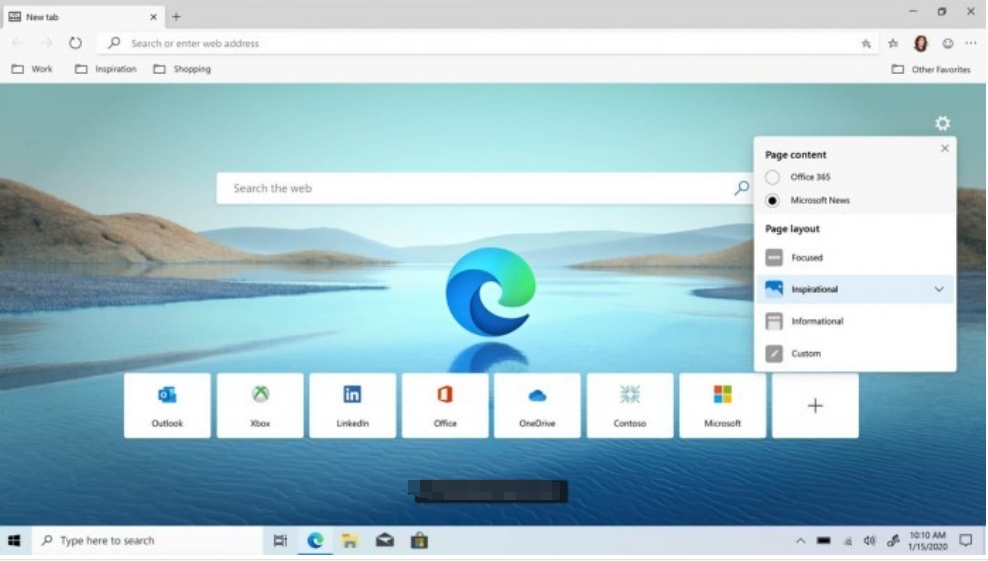Open a new browser tab

tap(176, 17)
